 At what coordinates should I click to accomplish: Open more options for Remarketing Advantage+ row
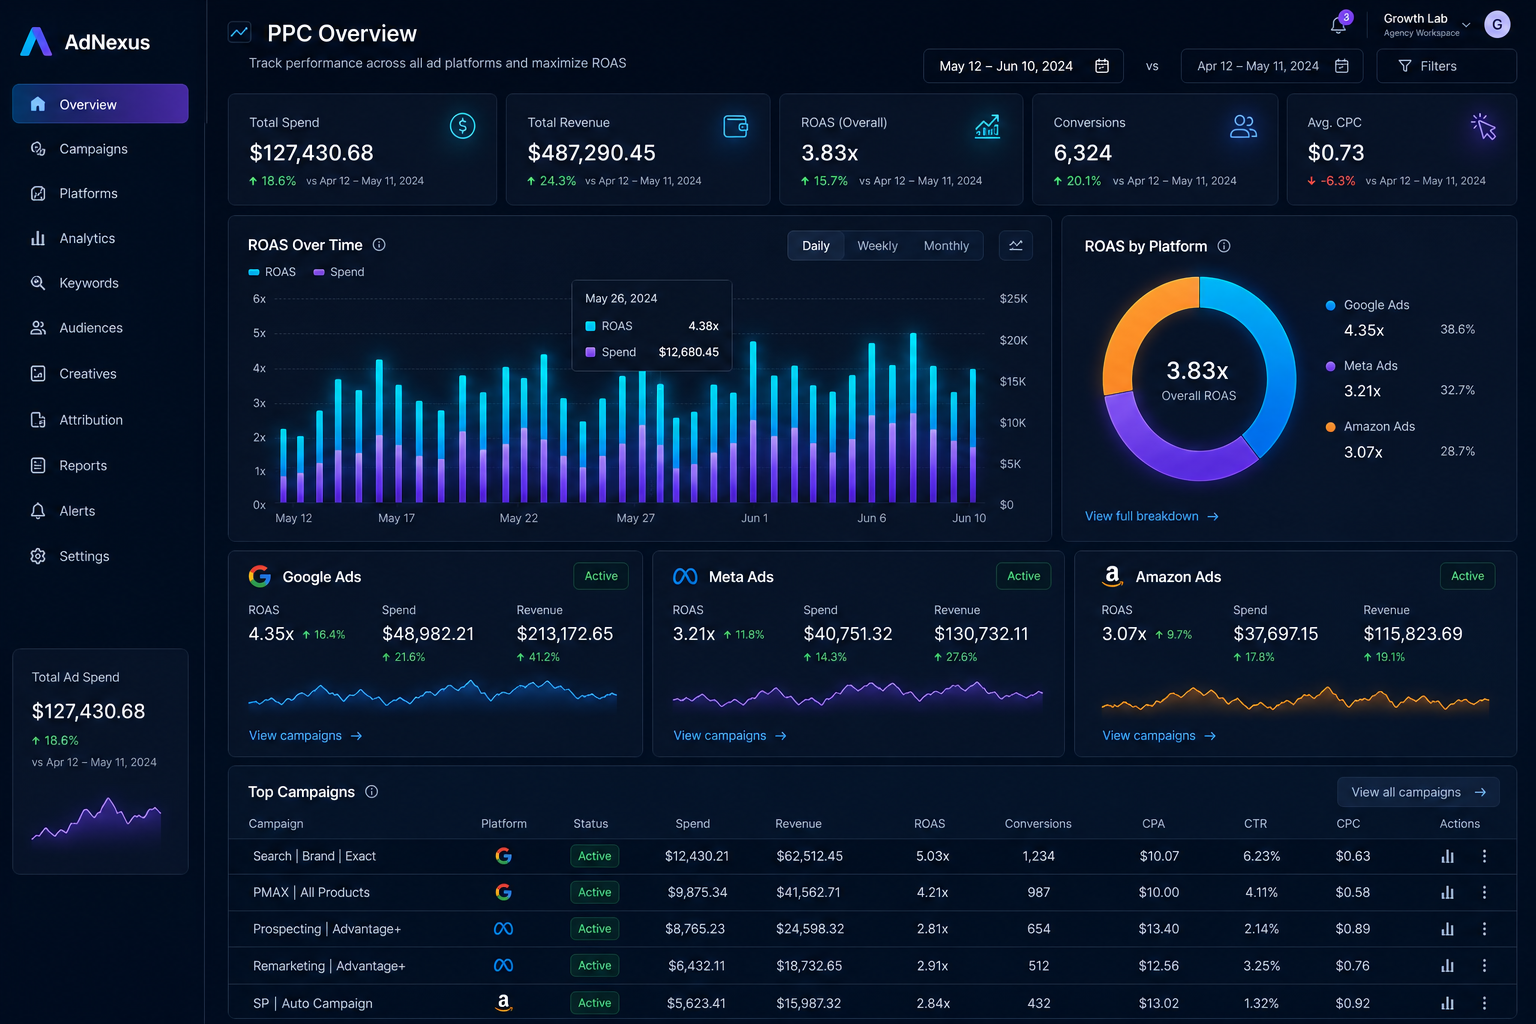click(1484, 966)
